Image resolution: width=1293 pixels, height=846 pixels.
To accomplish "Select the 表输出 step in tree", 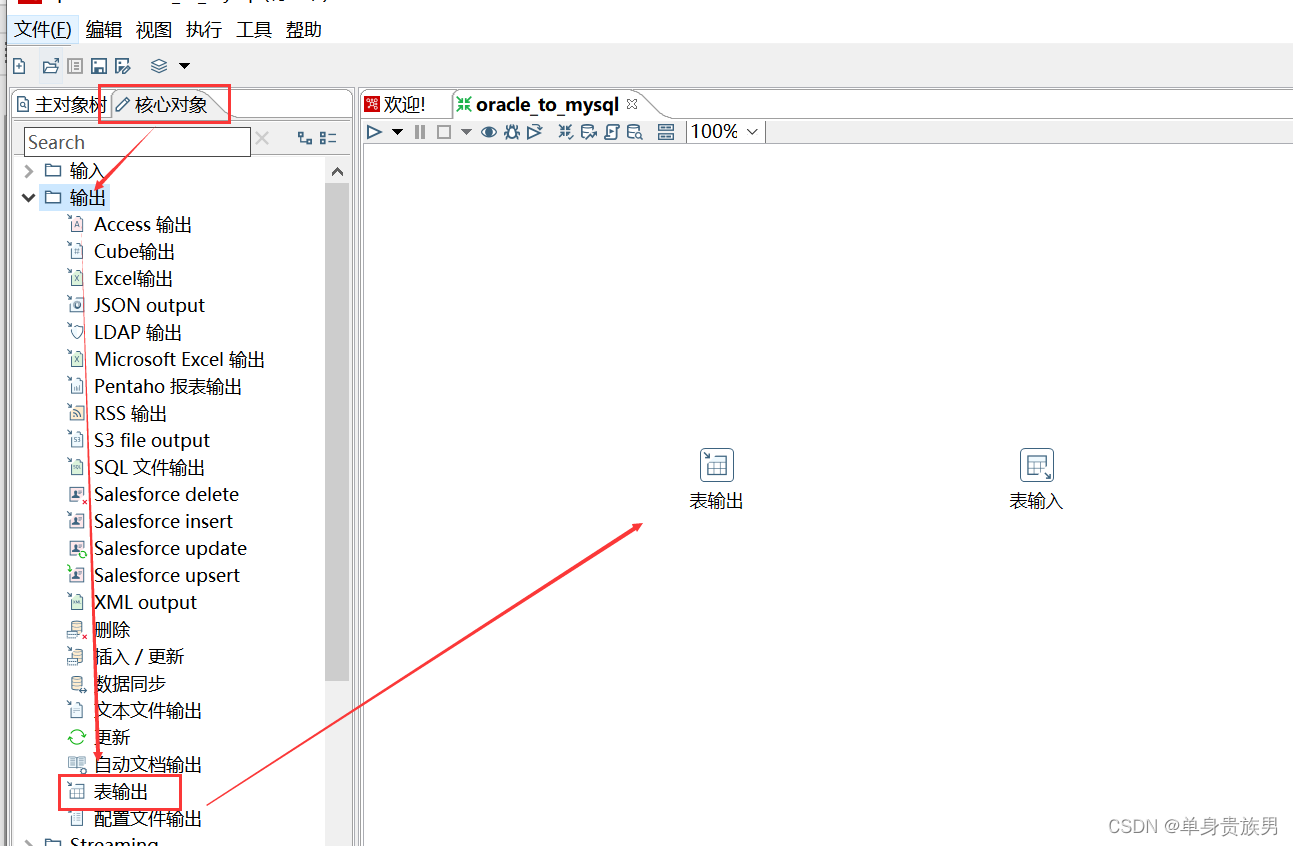I will pos(121,792).
